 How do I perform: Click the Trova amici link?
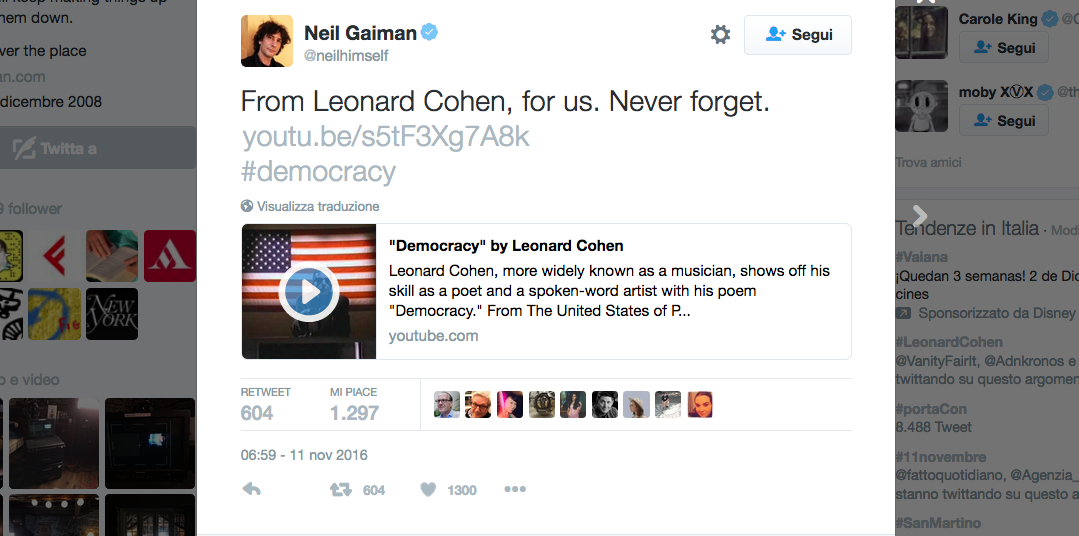click(x=928, y=162)
